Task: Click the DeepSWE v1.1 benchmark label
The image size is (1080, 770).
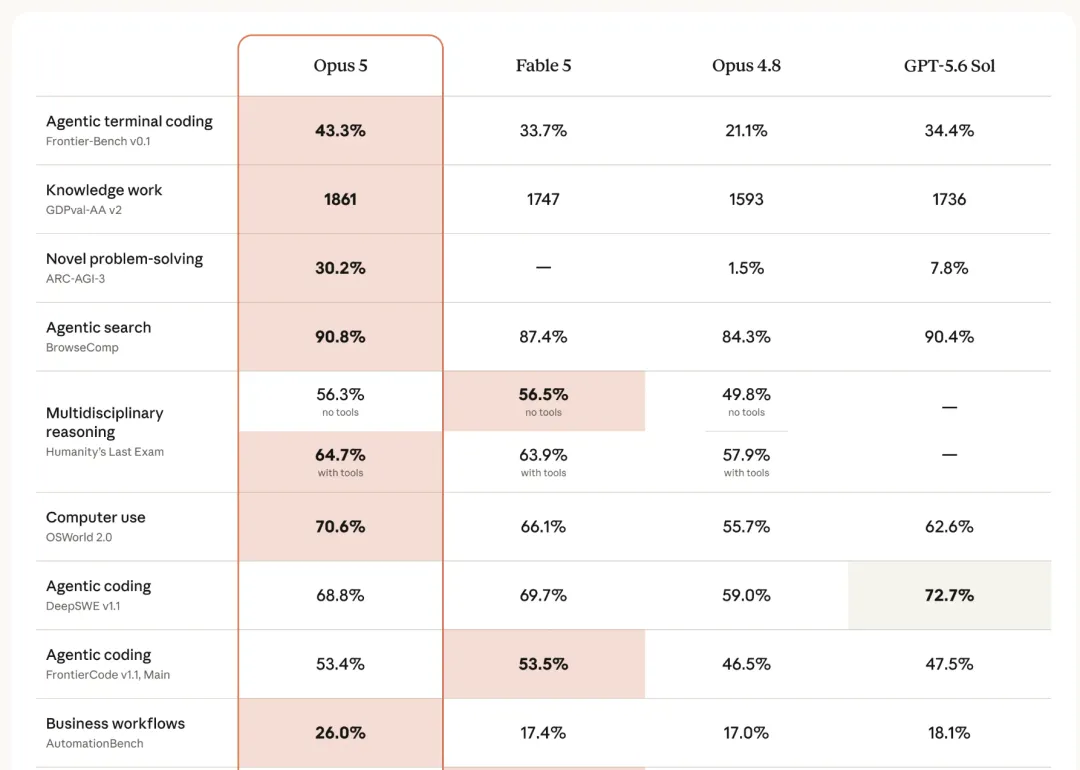Action: pos(83,606)
